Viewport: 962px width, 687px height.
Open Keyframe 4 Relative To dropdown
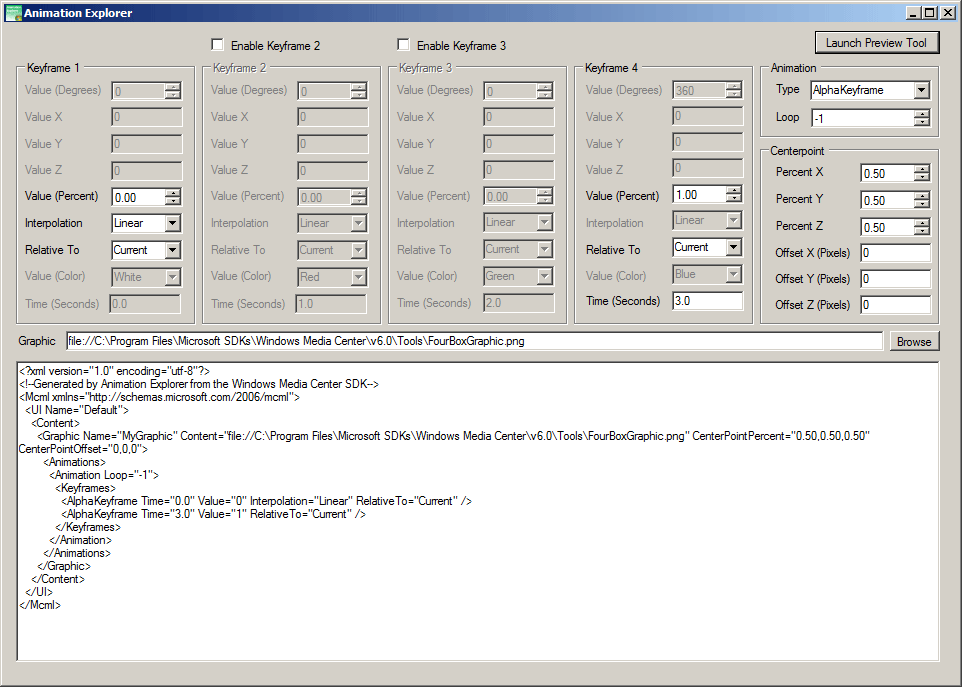733,247
